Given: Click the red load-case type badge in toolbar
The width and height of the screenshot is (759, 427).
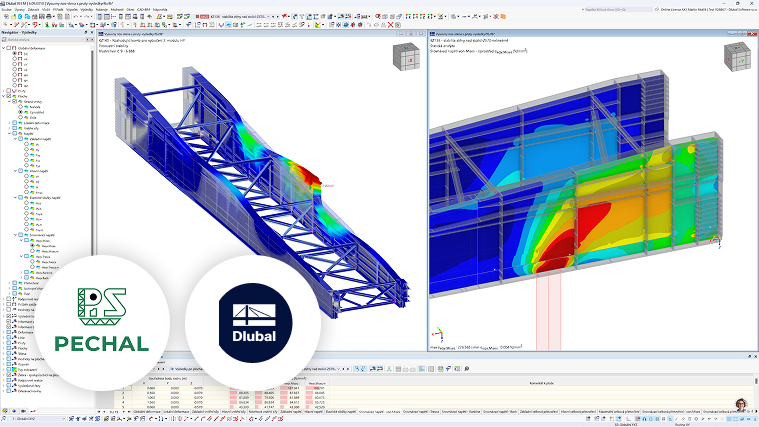Looking at the screenshot, I should click(204, 16).
